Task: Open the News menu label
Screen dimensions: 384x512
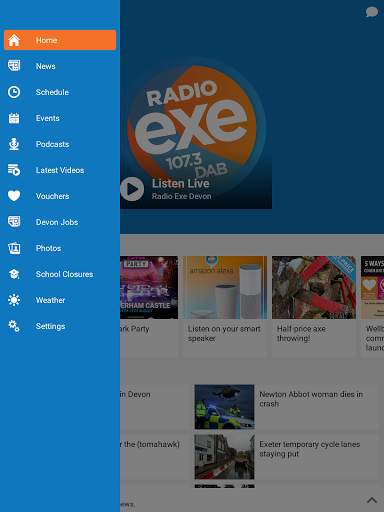Action: coord(46,66)
